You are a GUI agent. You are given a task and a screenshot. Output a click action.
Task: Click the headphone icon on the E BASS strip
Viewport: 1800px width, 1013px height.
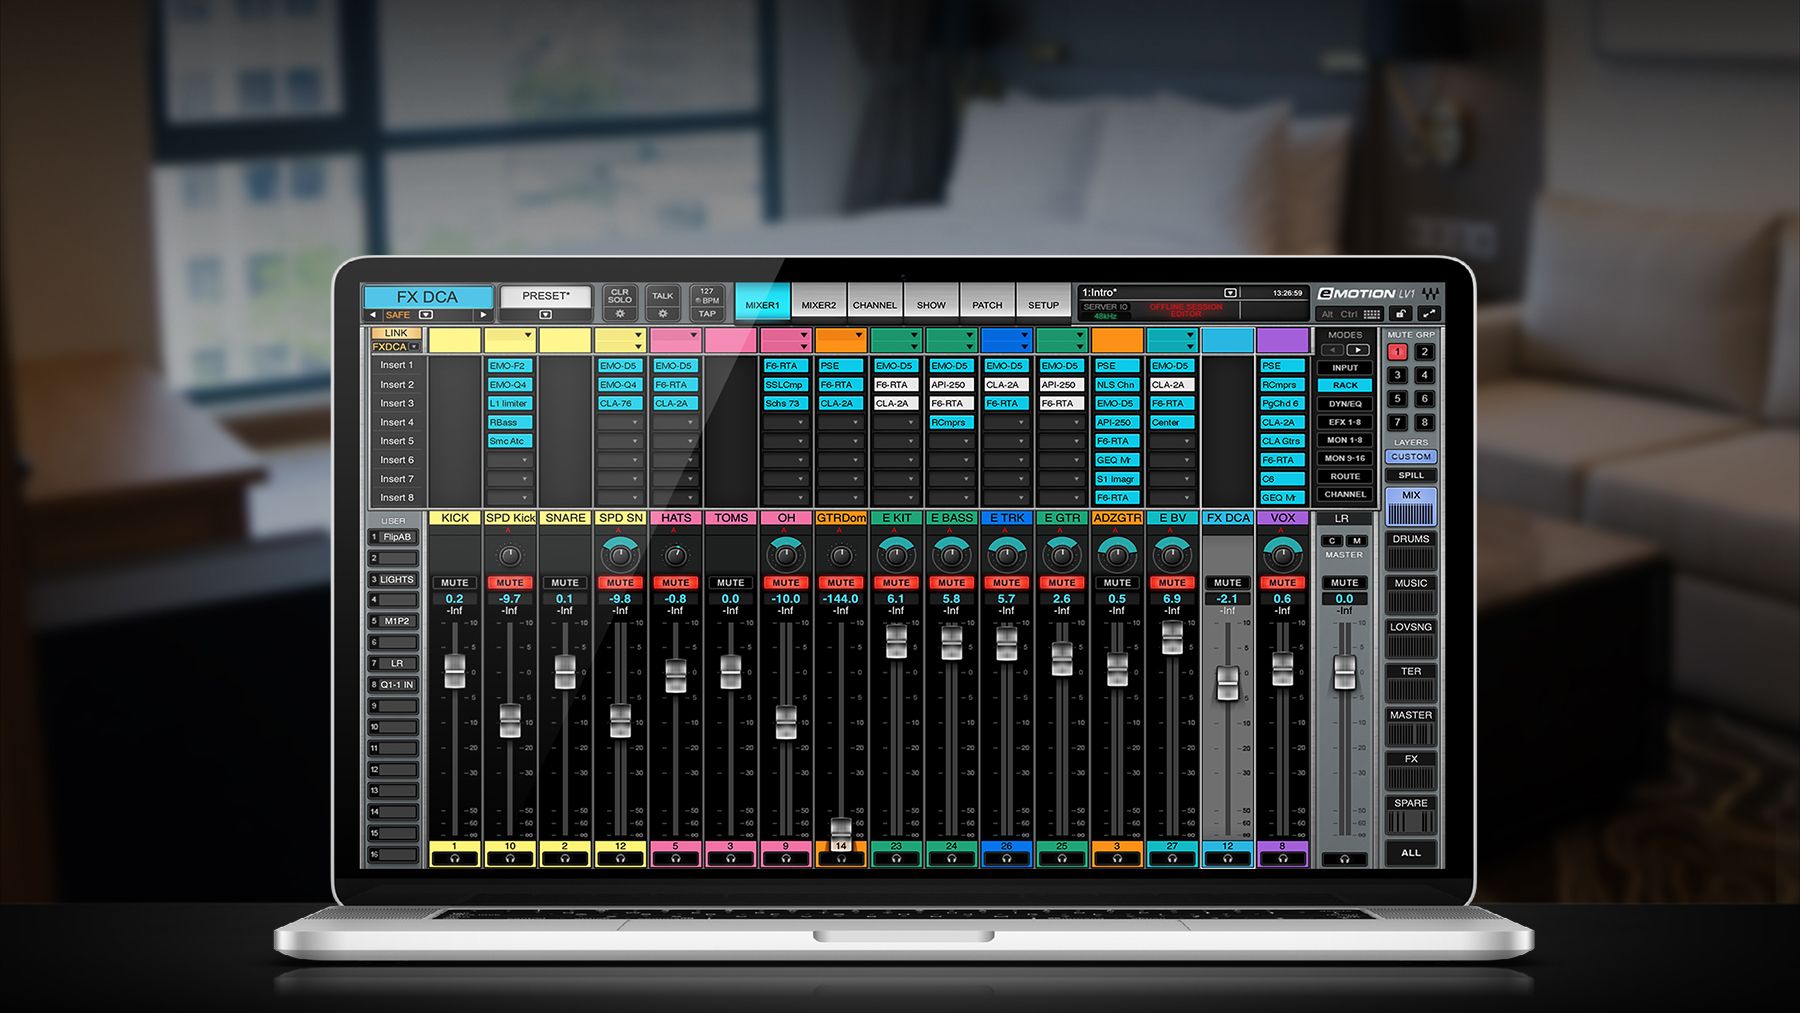[951, 858]
